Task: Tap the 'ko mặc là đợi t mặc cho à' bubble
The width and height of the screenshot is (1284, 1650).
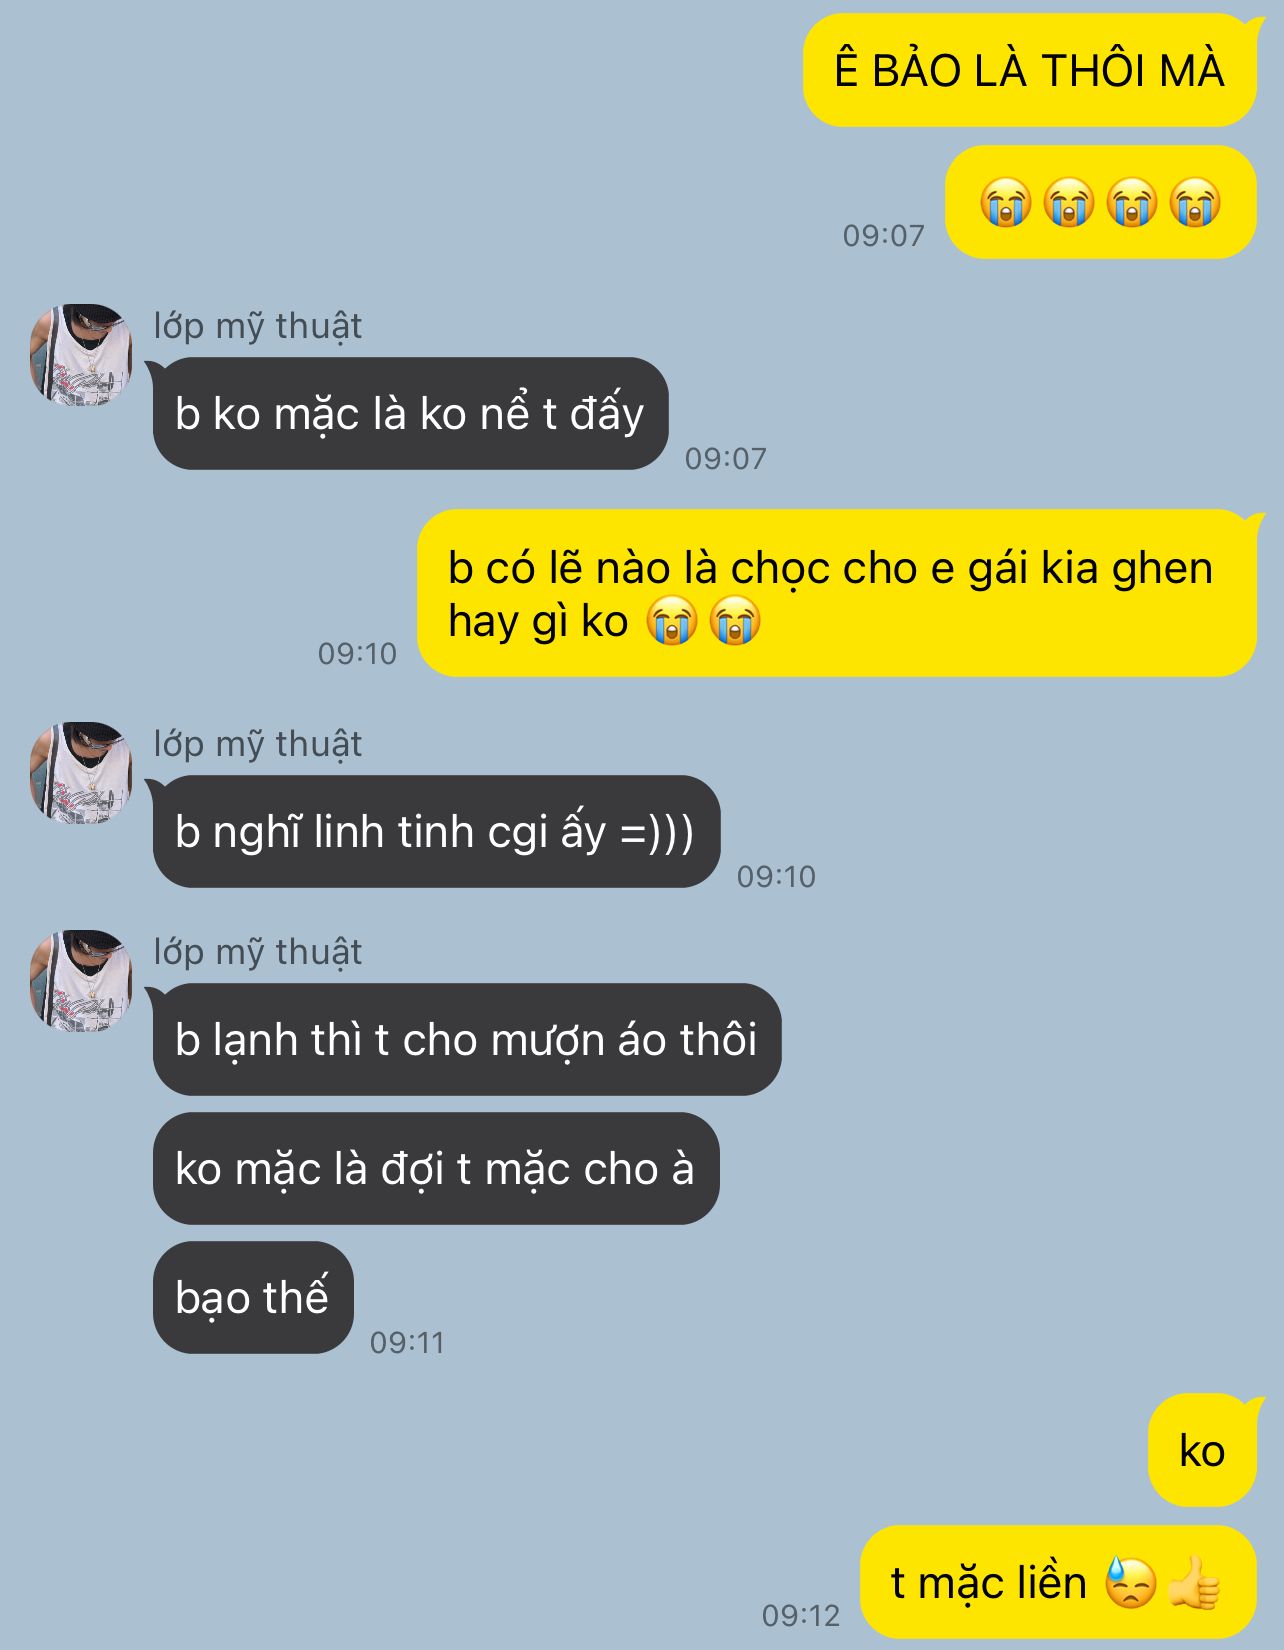Action: click(x=436, y=1168)
